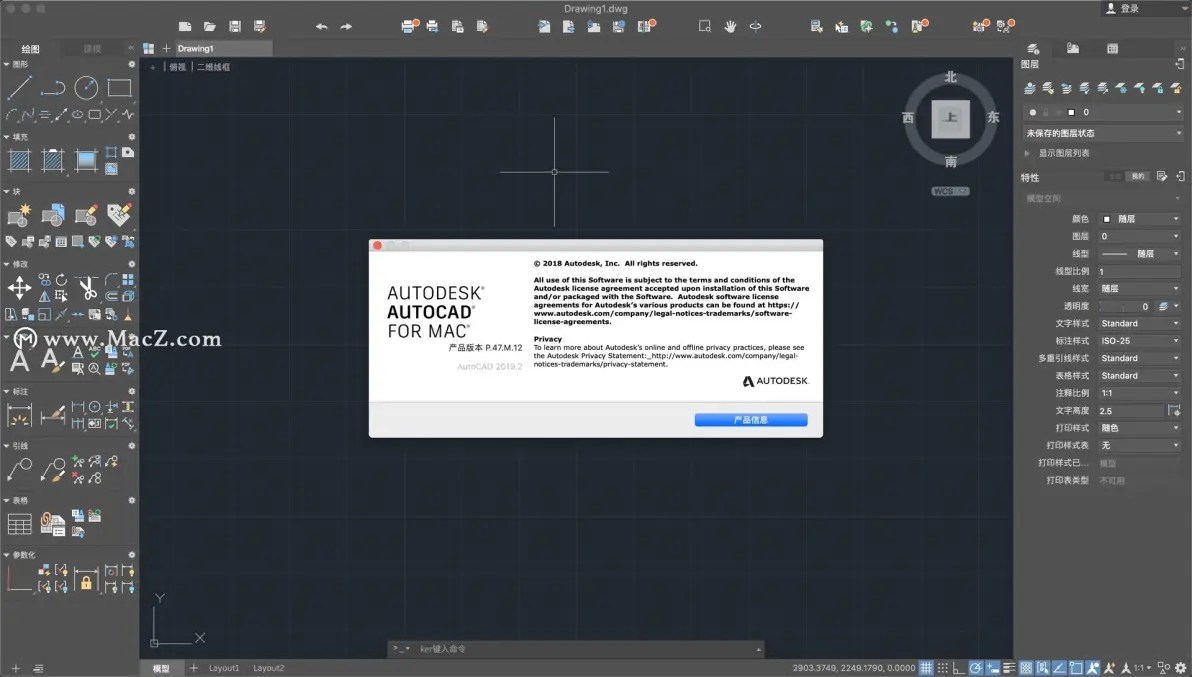The width and height of the screenshot is (1192, 677).
Task: Click the 登录 sign-in button
Action: pos(1122,8)
